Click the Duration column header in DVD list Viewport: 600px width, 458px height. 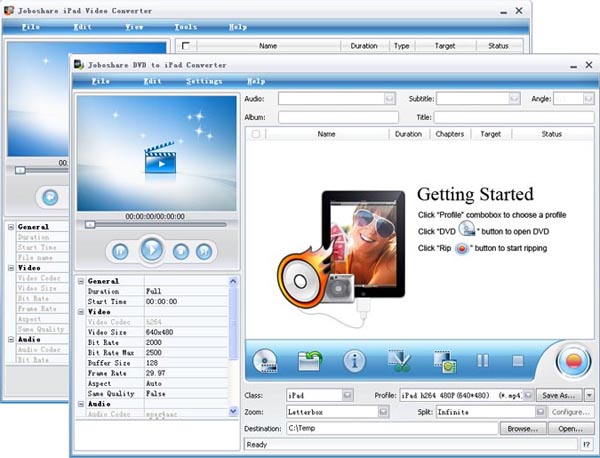click(x=408, y=134)
